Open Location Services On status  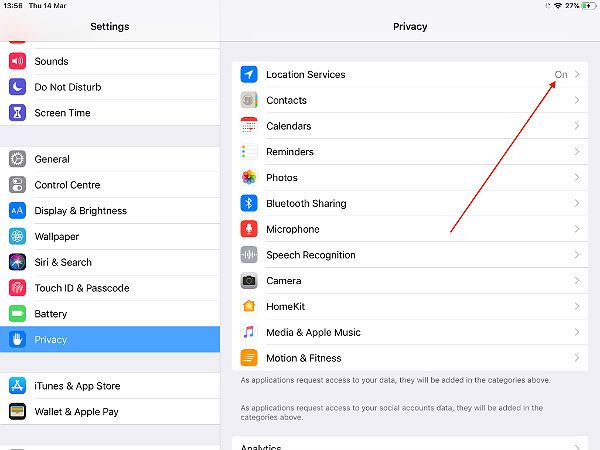pos(561,75)
